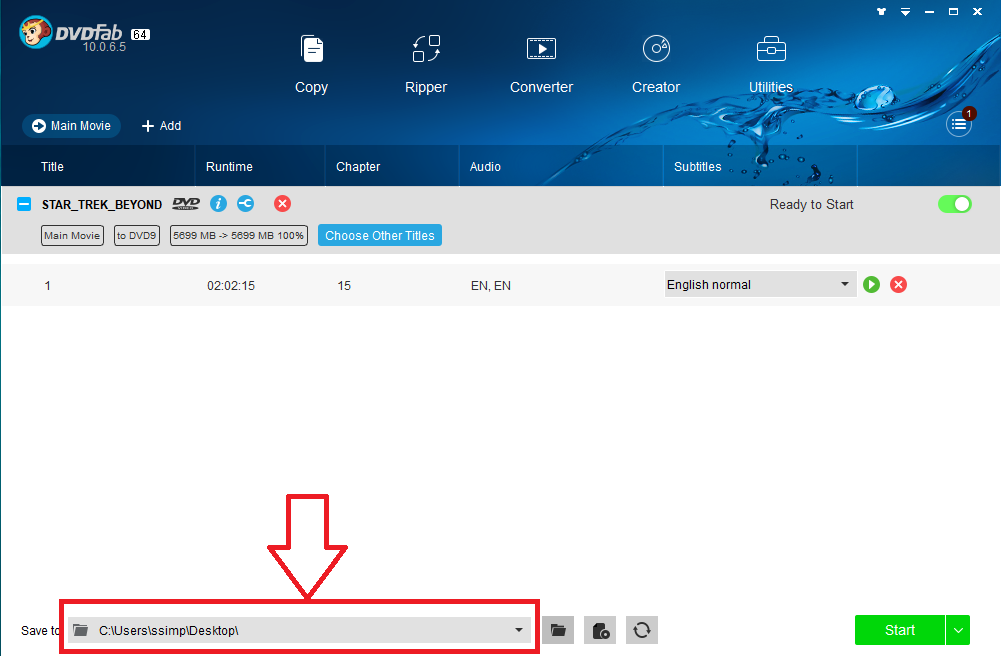Preview title 1 with green play icon
1001x656 pixels.
tap(871, 285)
